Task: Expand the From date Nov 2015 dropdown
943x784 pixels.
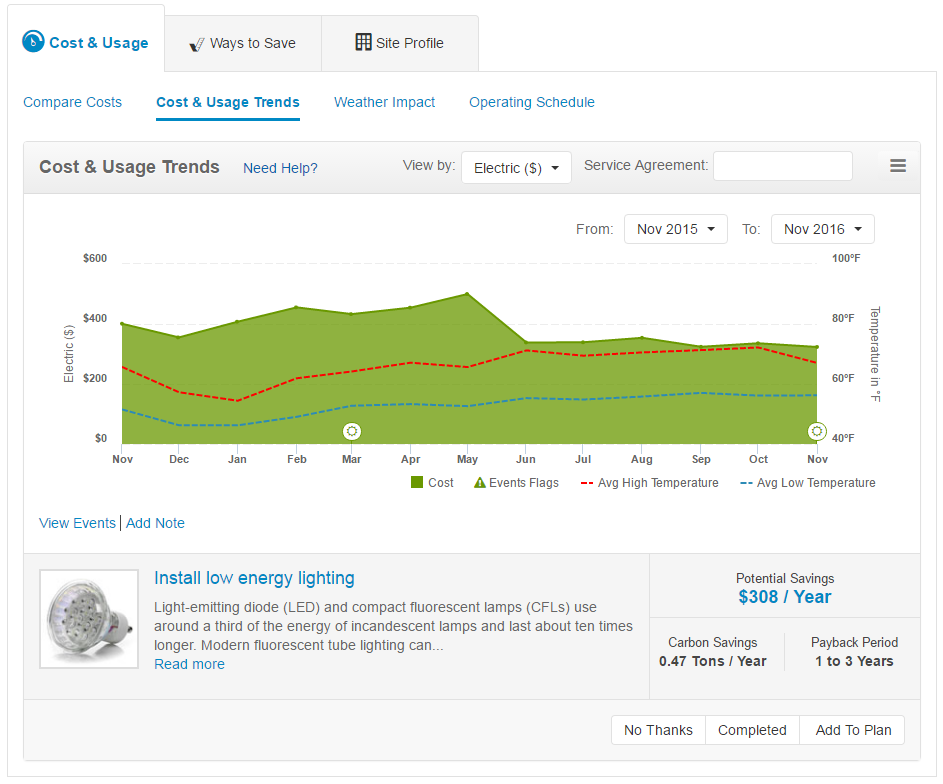Action: 675,229
